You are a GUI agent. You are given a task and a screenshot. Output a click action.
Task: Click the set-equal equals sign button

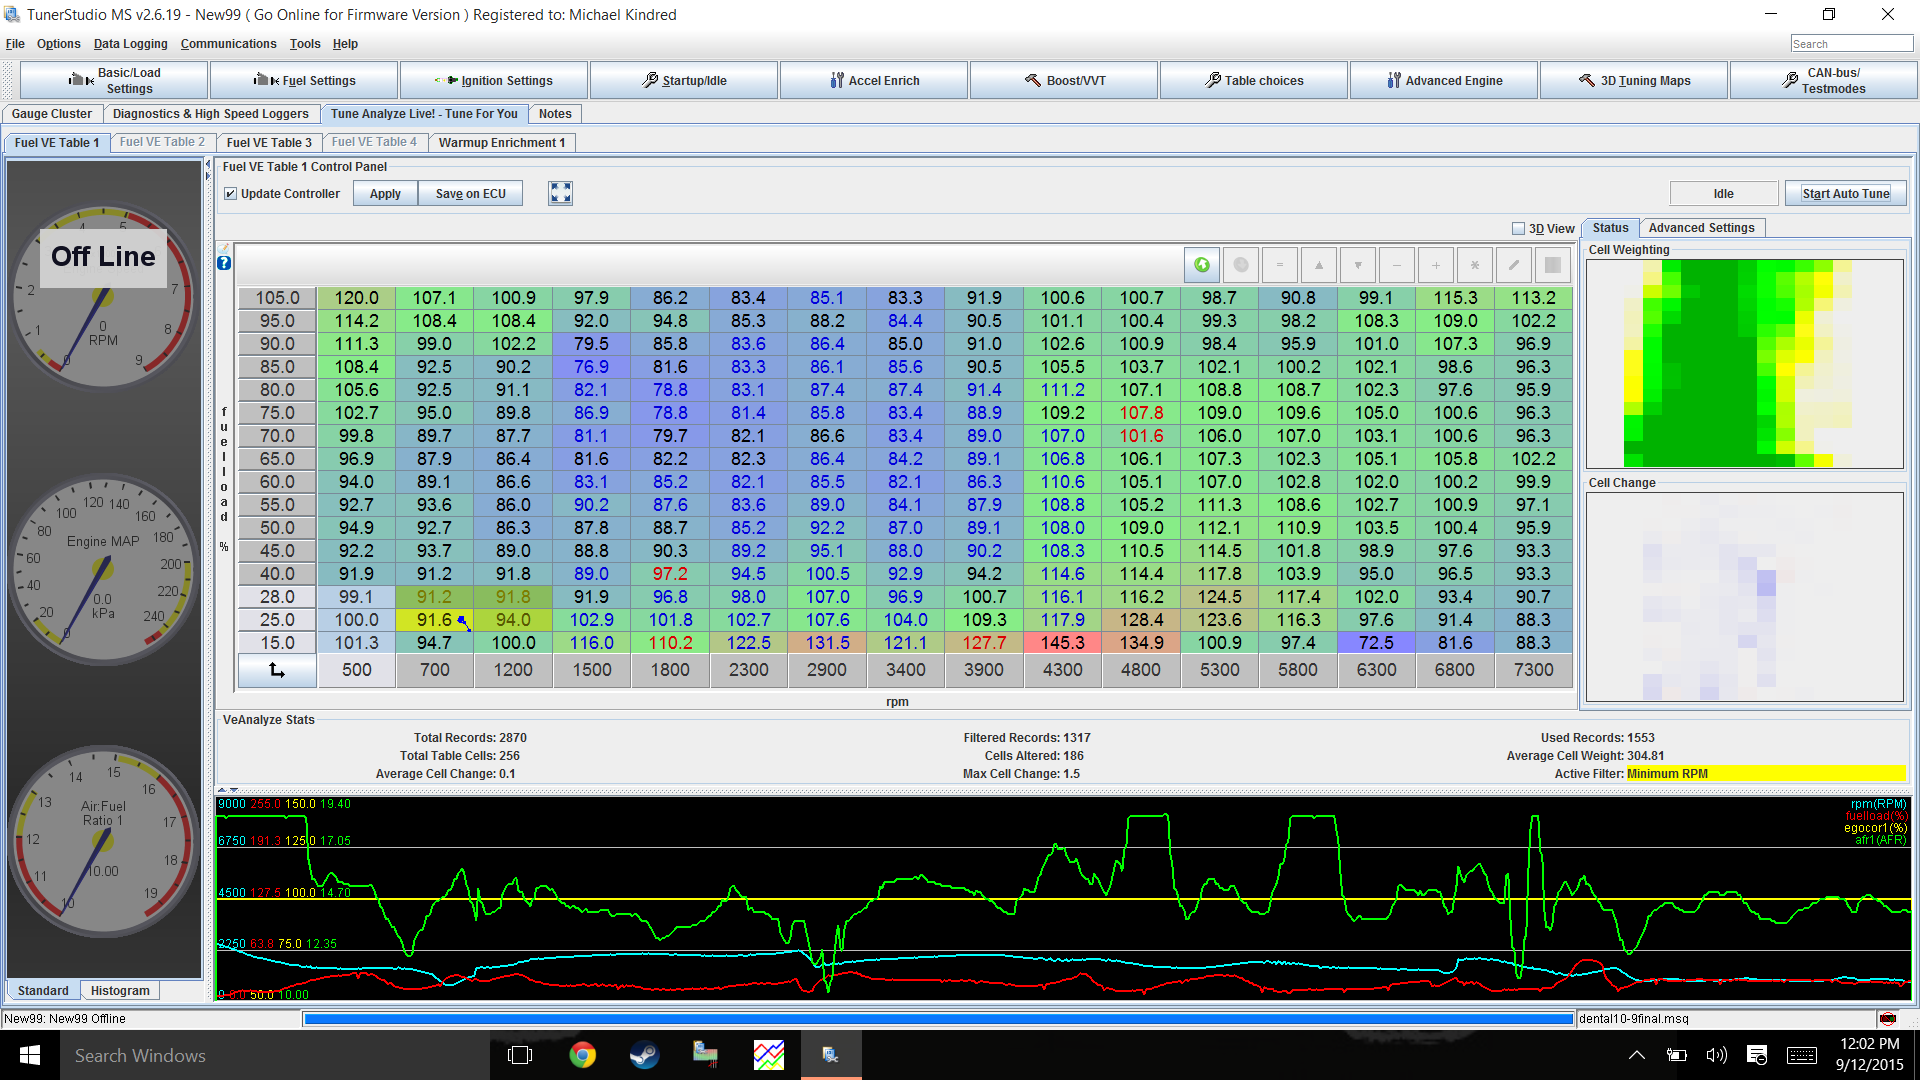[x=1279, y=265]
